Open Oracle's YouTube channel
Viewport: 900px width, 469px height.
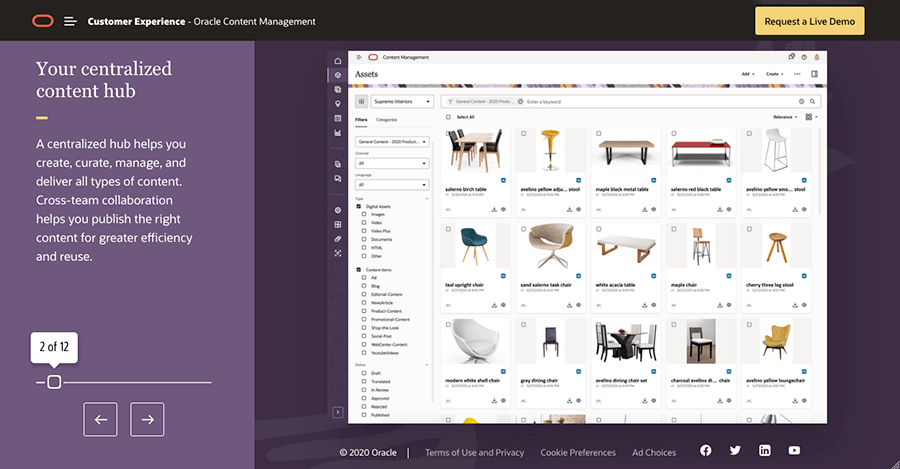coord(794,451)
